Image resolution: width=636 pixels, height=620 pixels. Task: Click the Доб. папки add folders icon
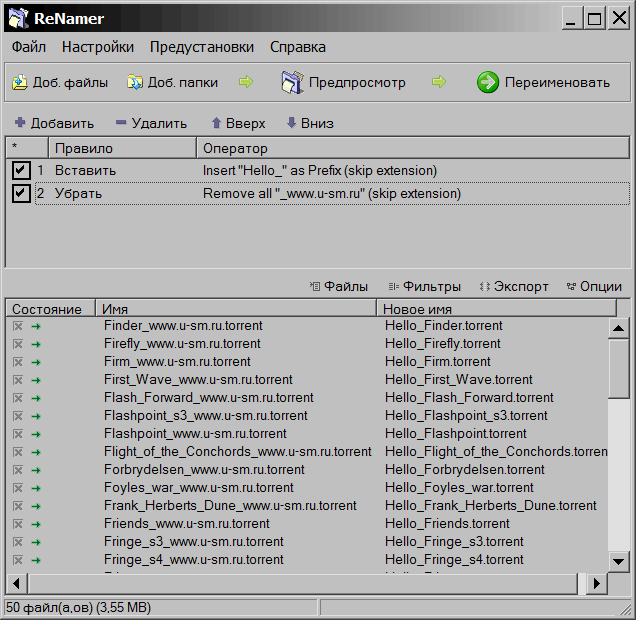pyautogui.click(x=133, y=83)
